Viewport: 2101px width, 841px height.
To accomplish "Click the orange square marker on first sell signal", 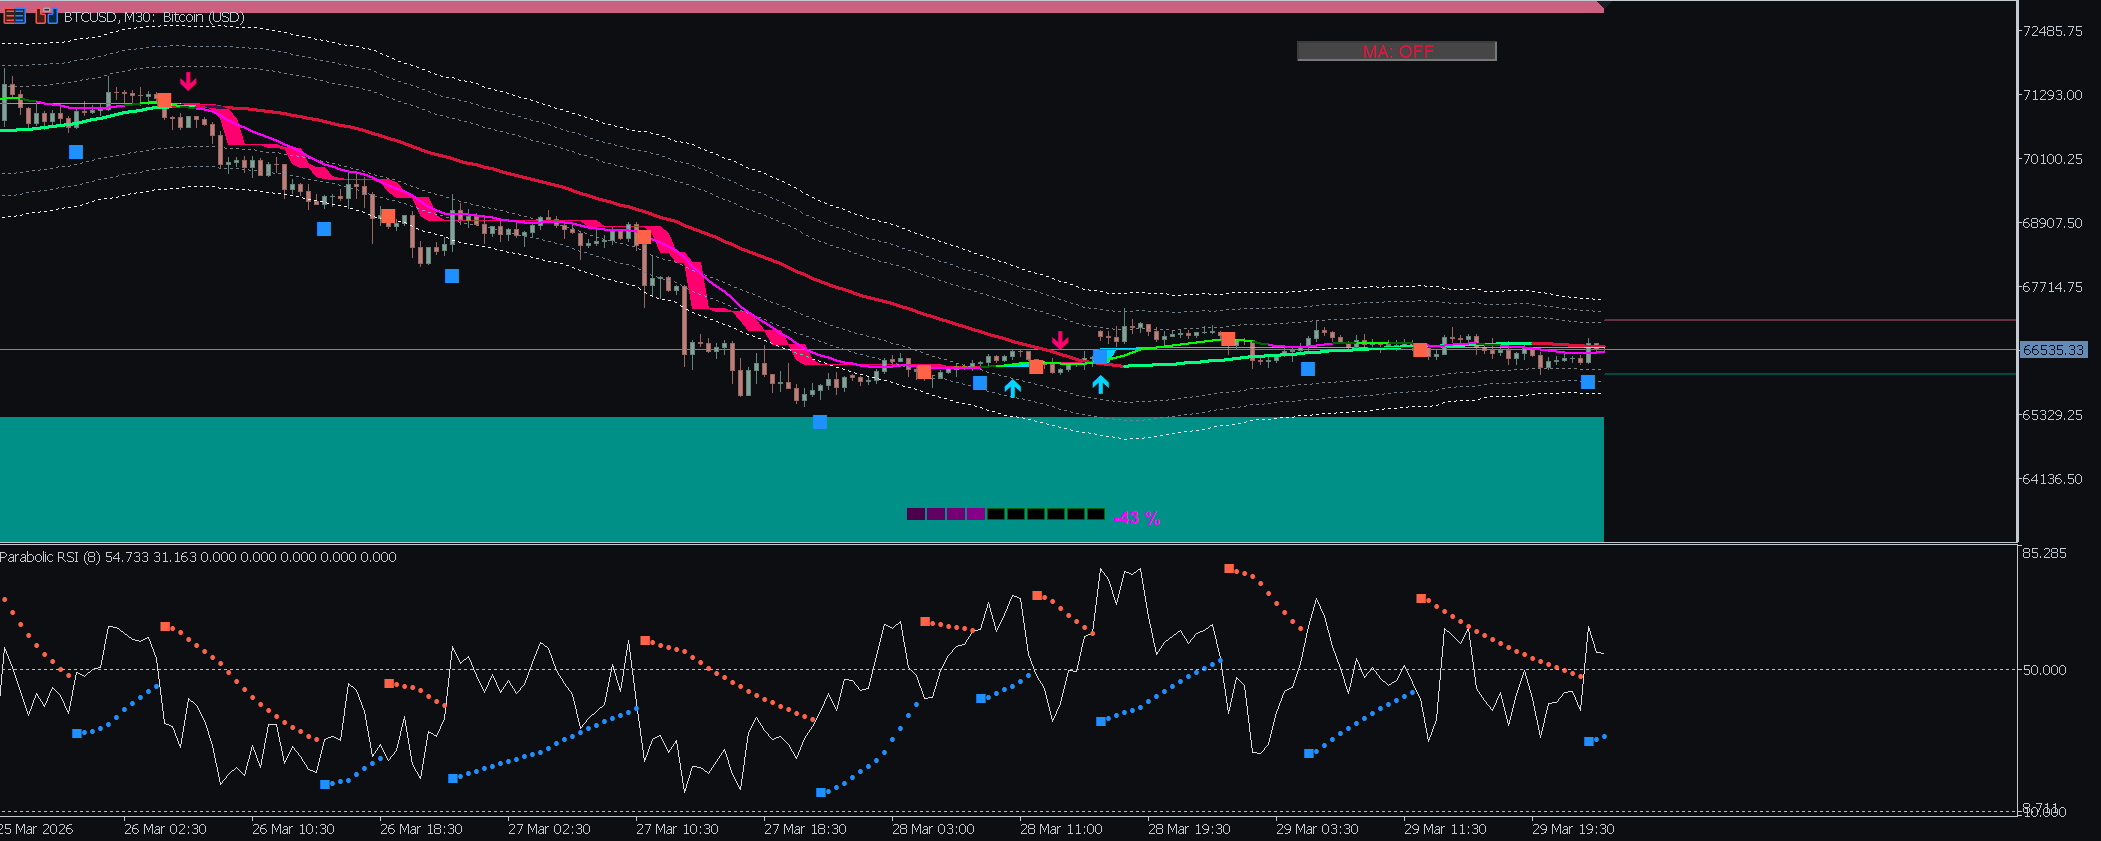I will [x=164, y=100].
